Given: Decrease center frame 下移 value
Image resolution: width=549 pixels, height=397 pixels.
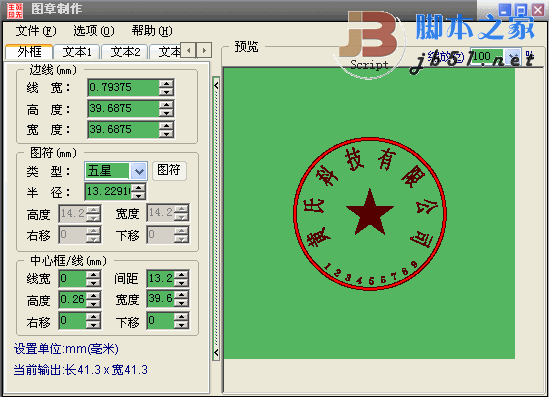Looking at the screenshot, I should pyautogui.click(x=181, y=325).
